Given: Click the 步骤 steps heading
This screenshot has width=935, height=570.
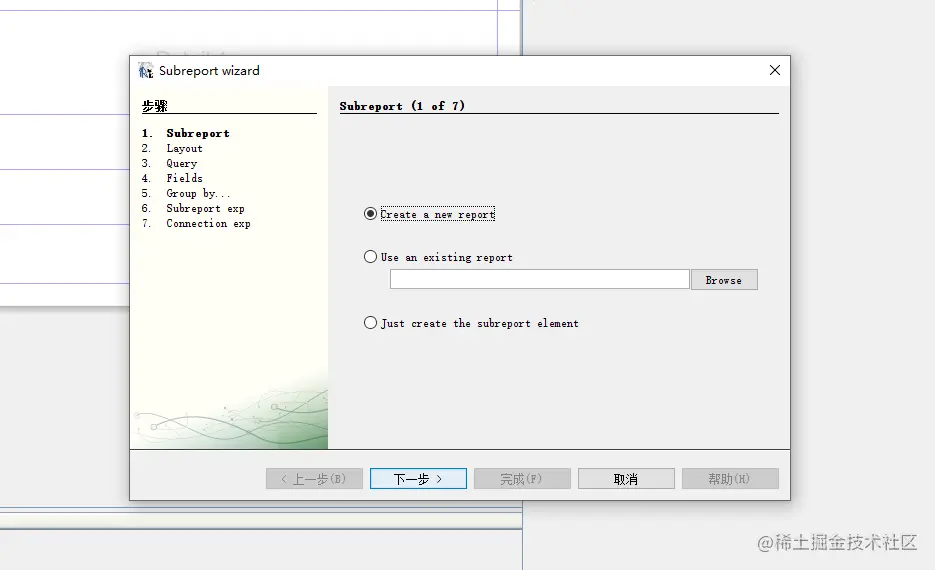Looking at the screenshot, I should [x=154, y=106].
